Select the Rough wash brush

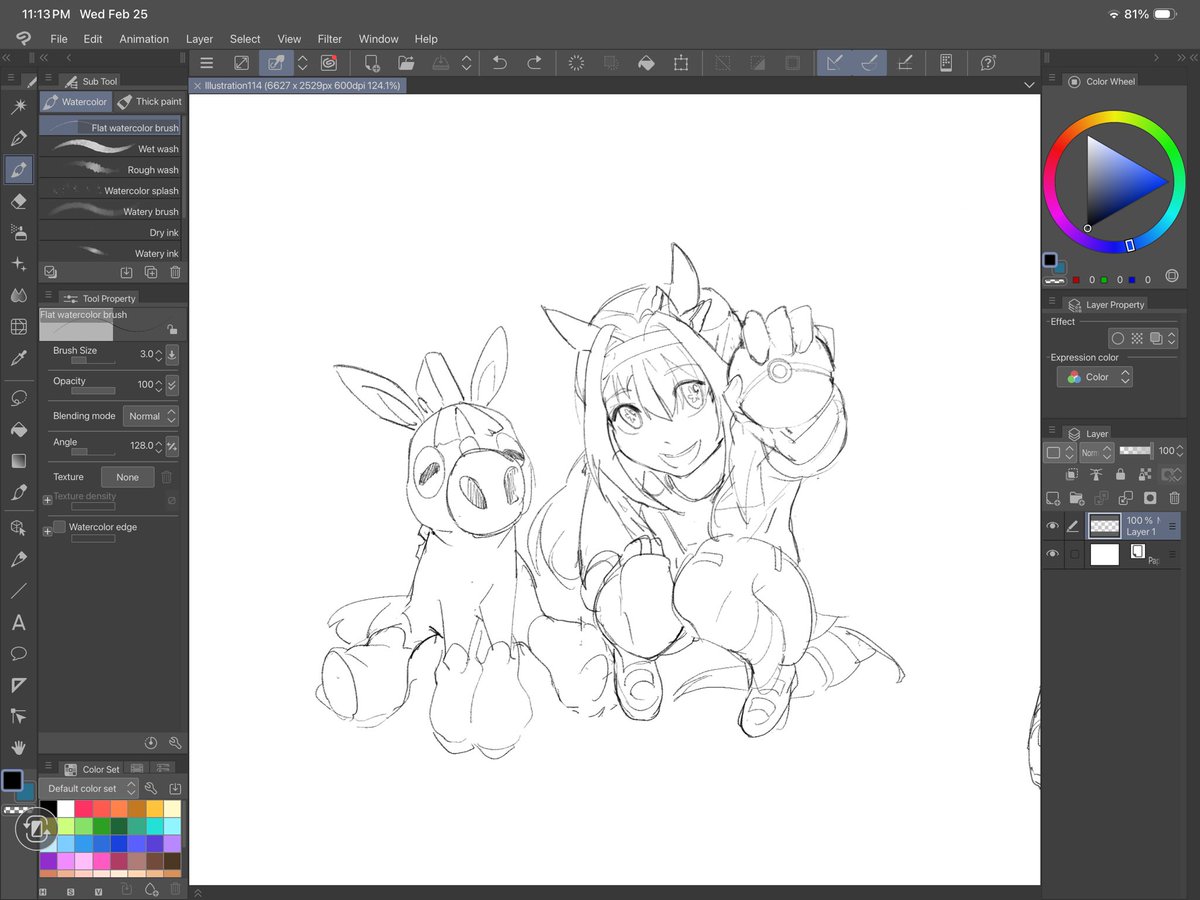coord(110,169)
